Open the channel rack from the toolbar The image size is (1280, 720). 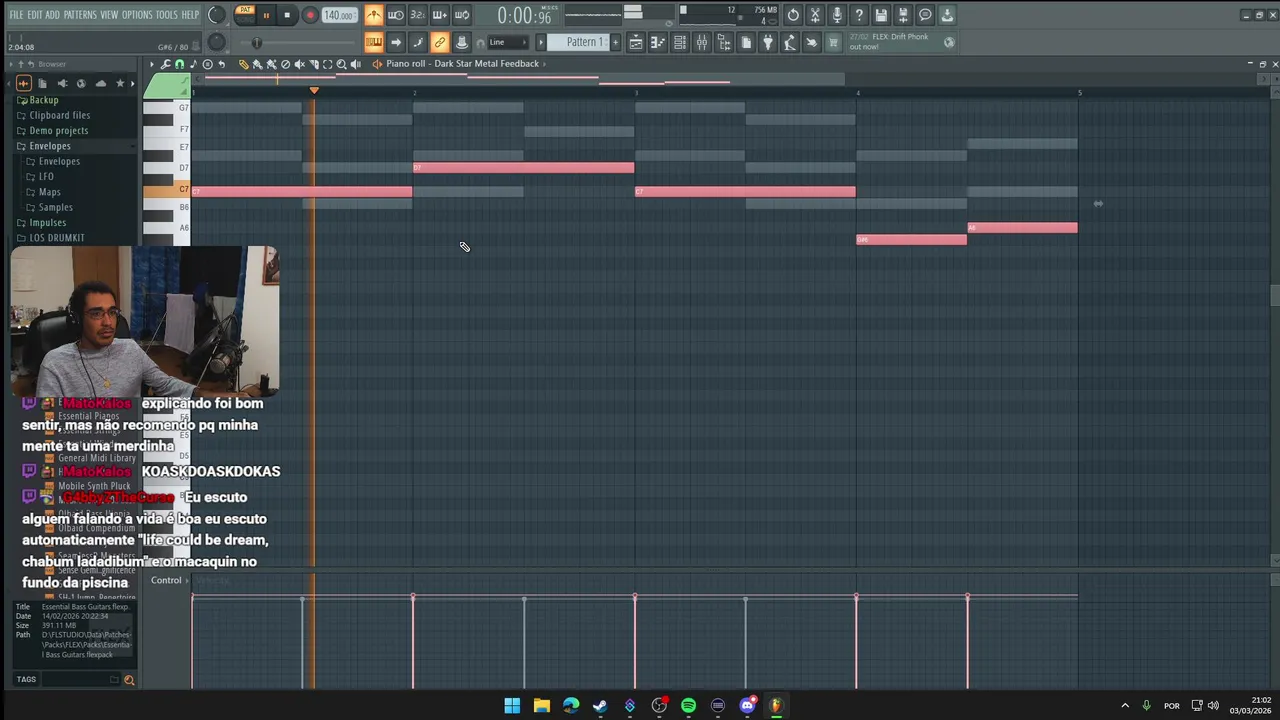click(680, 42)
